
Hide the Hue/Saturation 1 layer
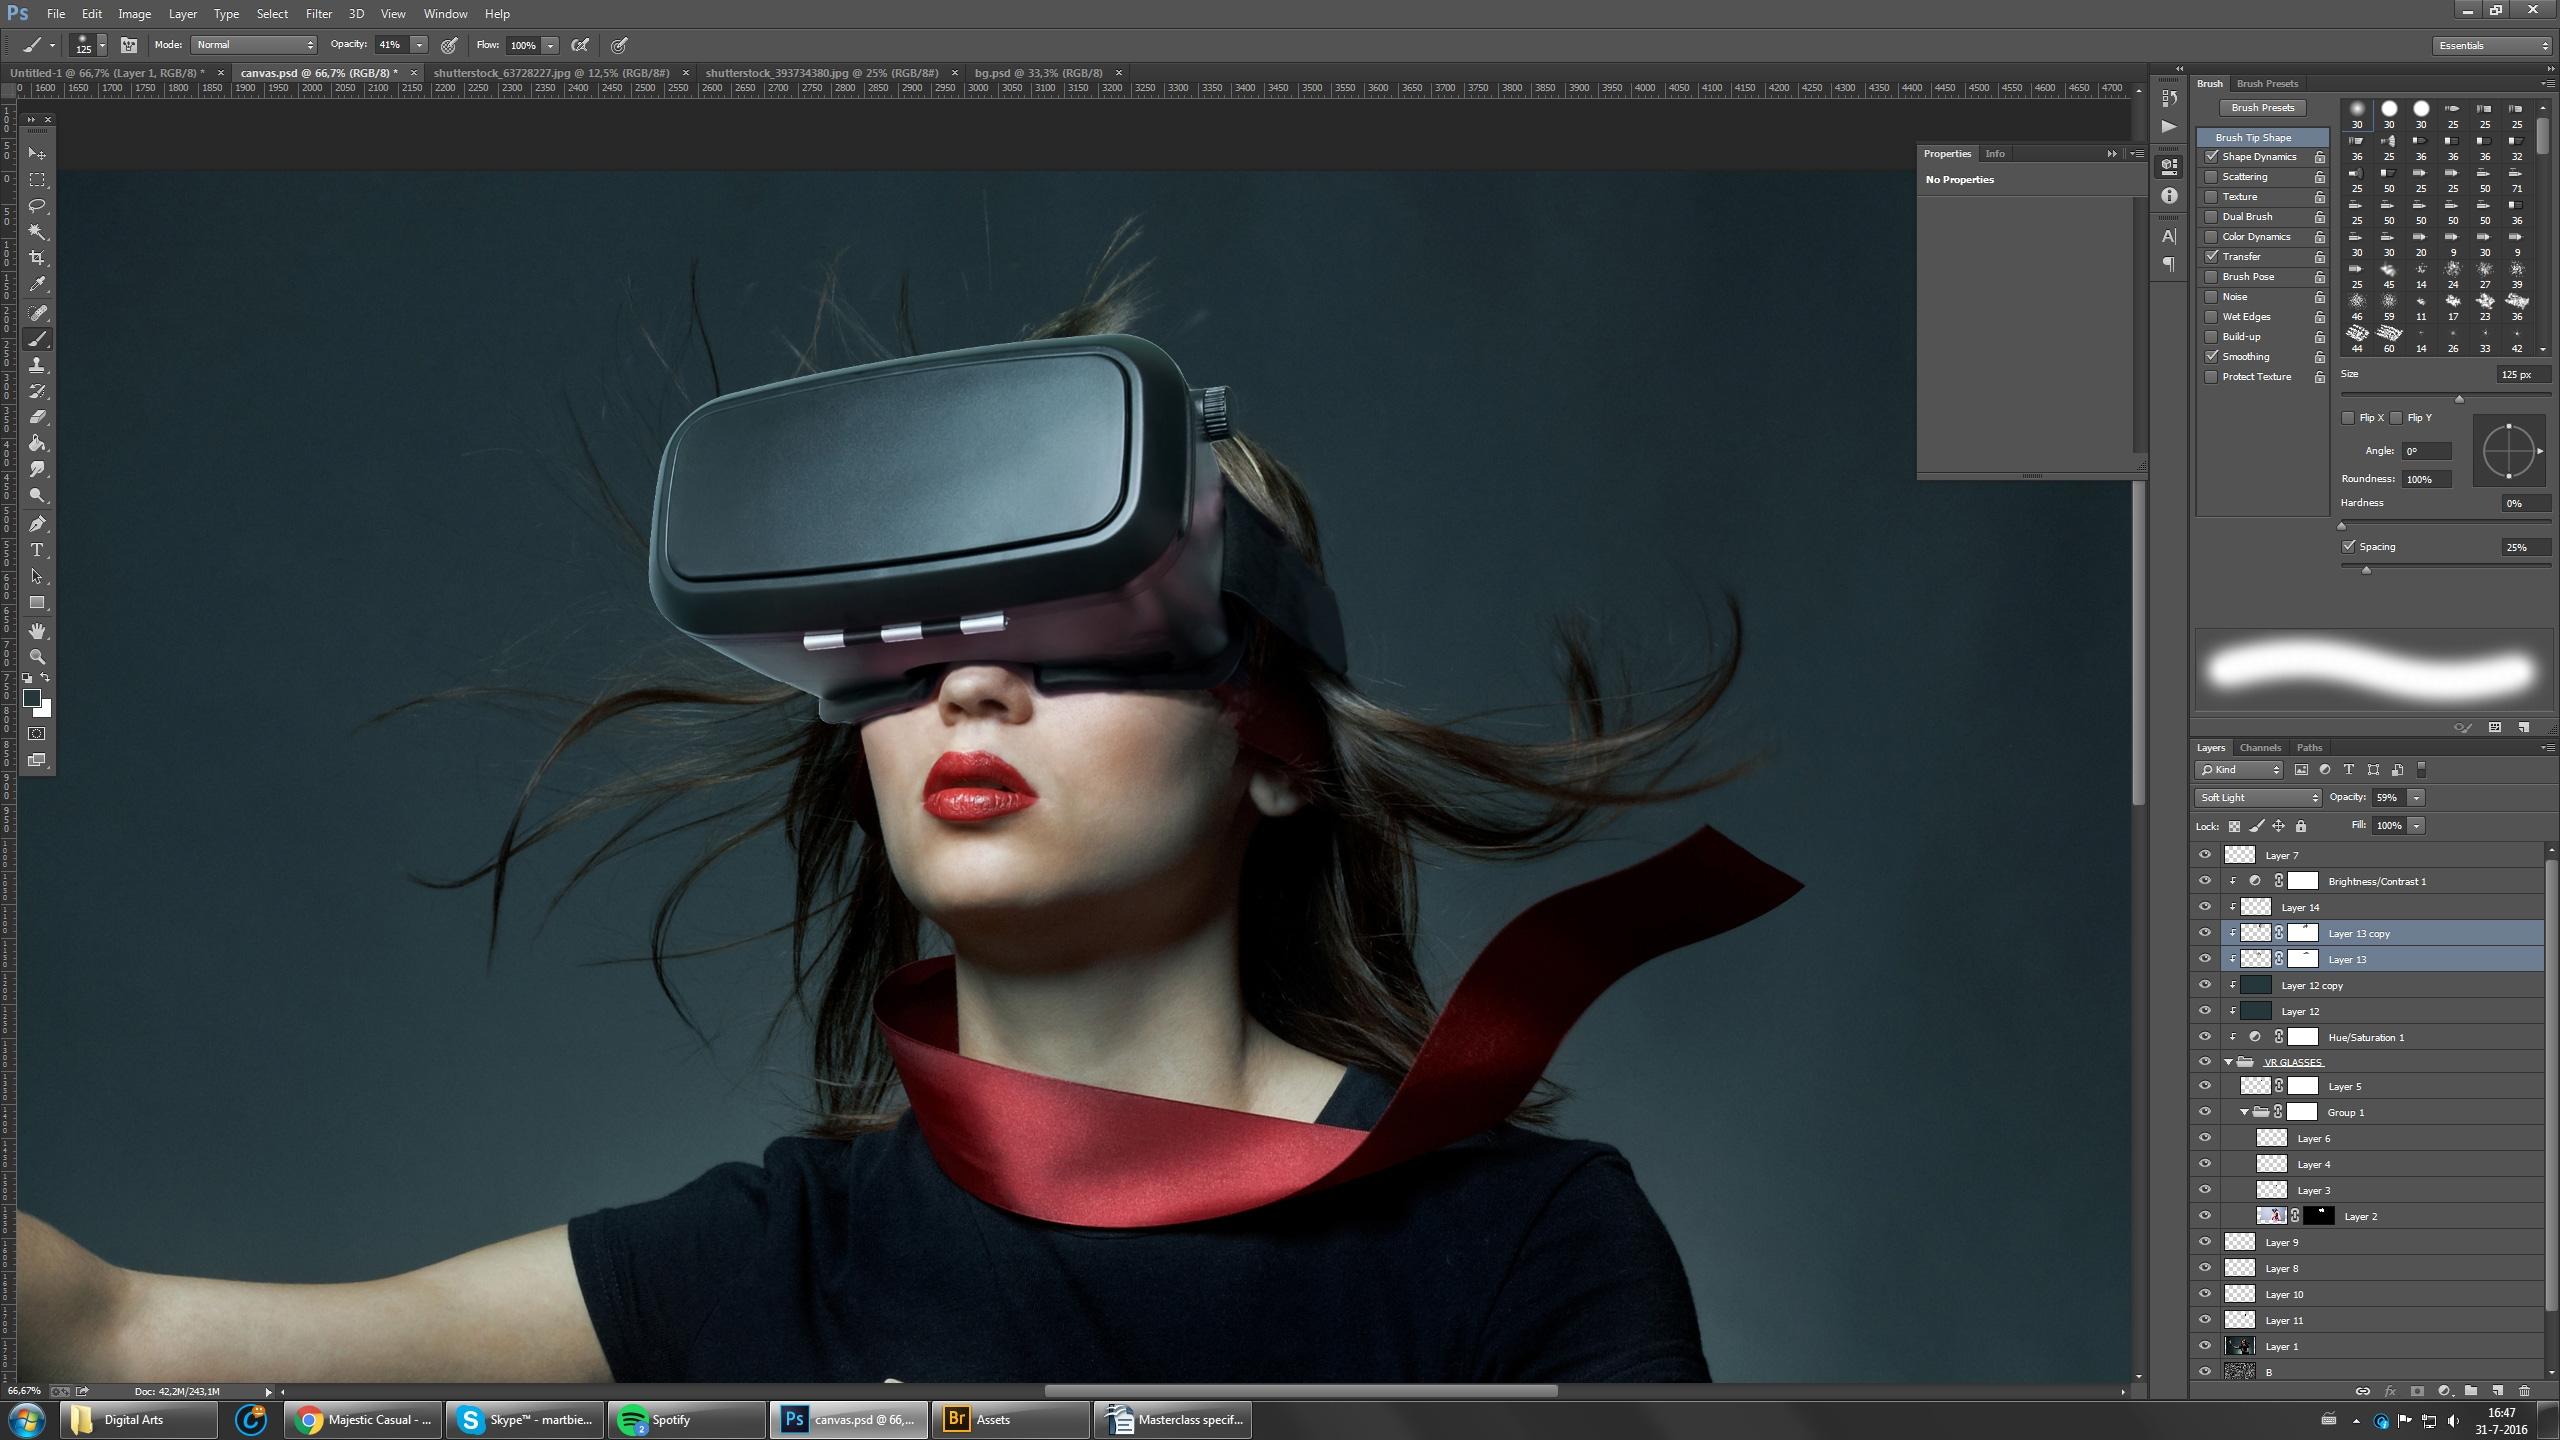[2205, 1037]
